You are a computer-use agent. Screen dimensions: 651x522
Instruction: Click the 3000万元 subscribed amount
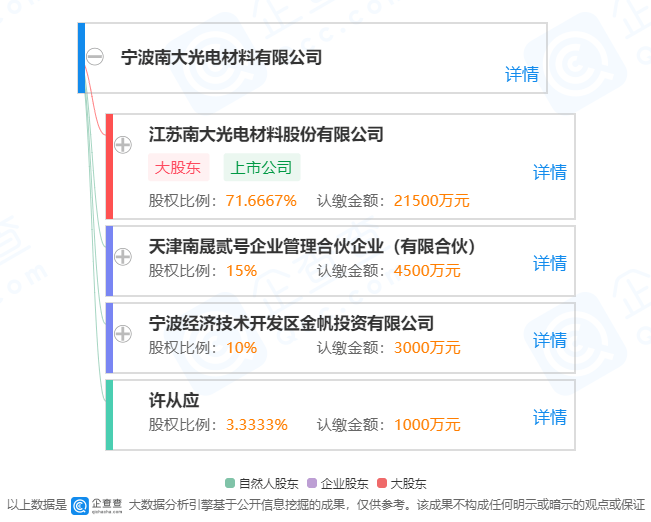point(427,348)
